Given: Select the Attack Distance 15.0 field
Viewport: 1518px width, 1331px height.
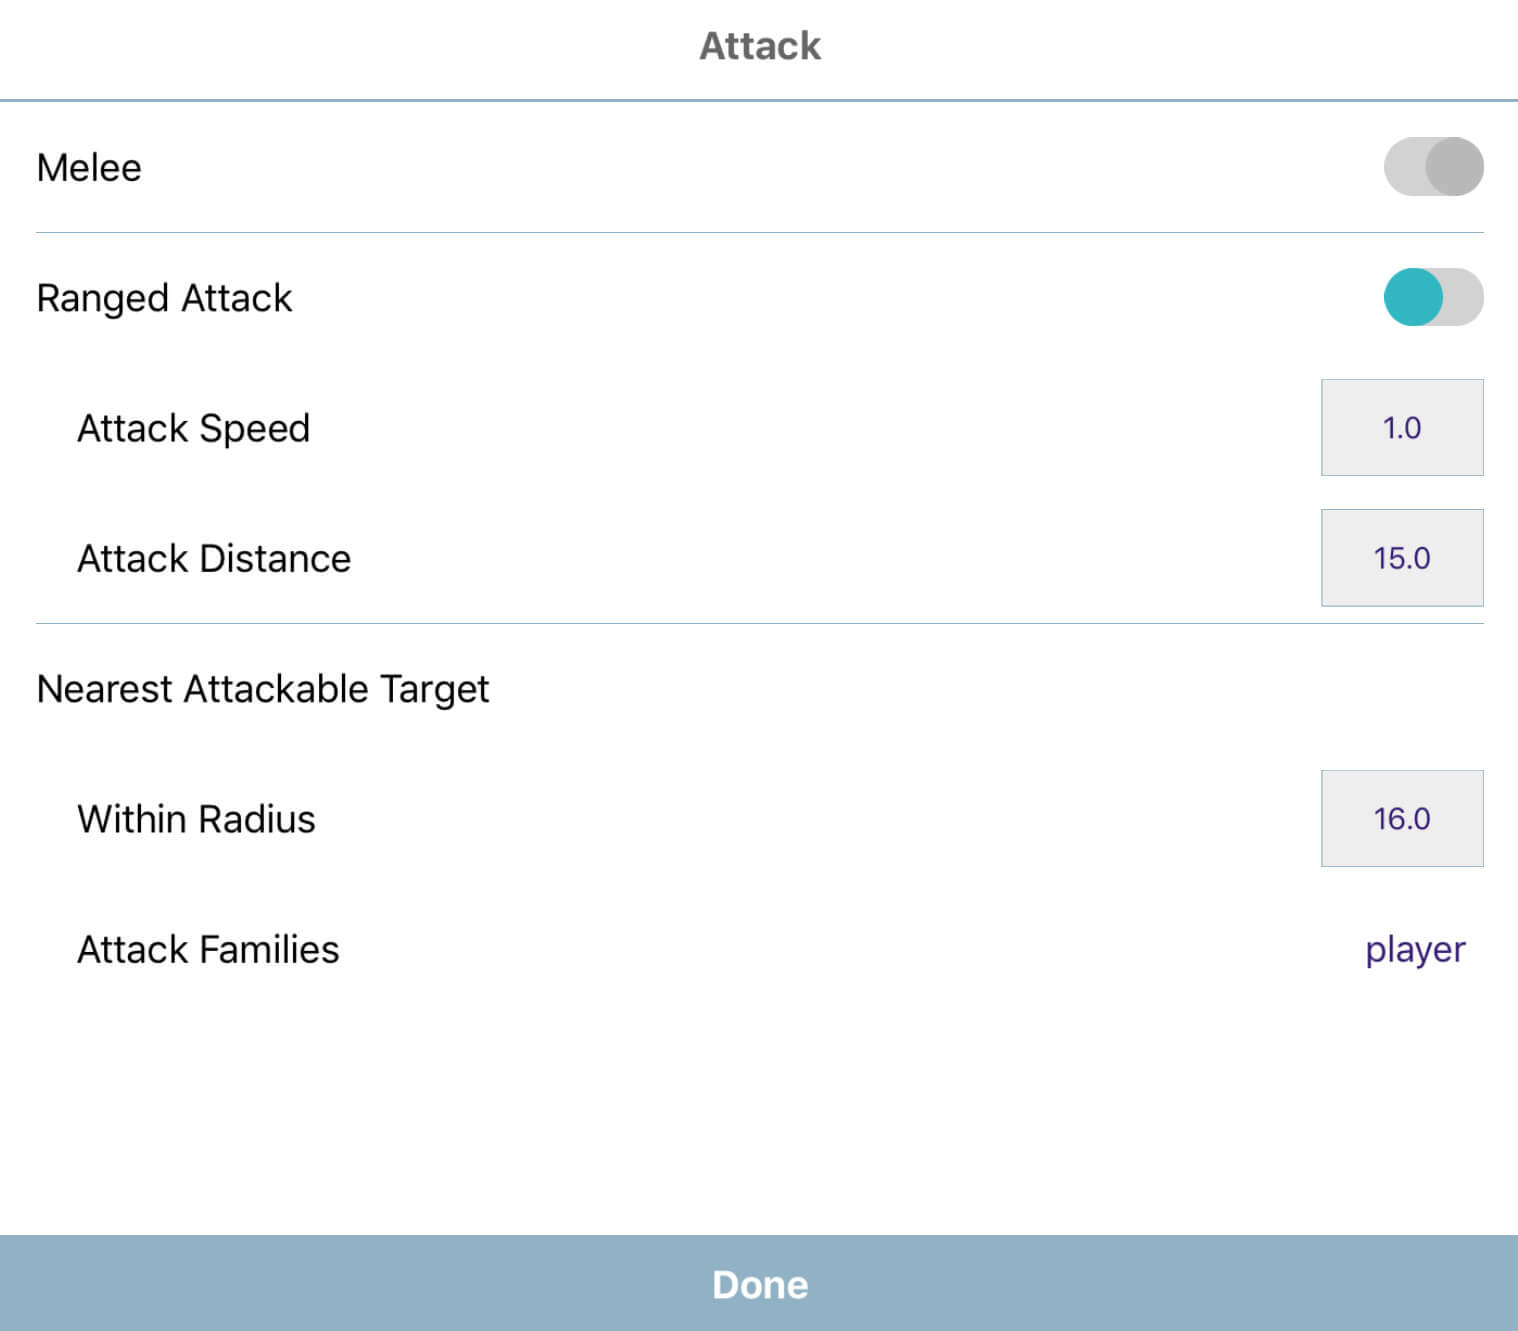Looking at the screenshot, I should (1401, 558).
